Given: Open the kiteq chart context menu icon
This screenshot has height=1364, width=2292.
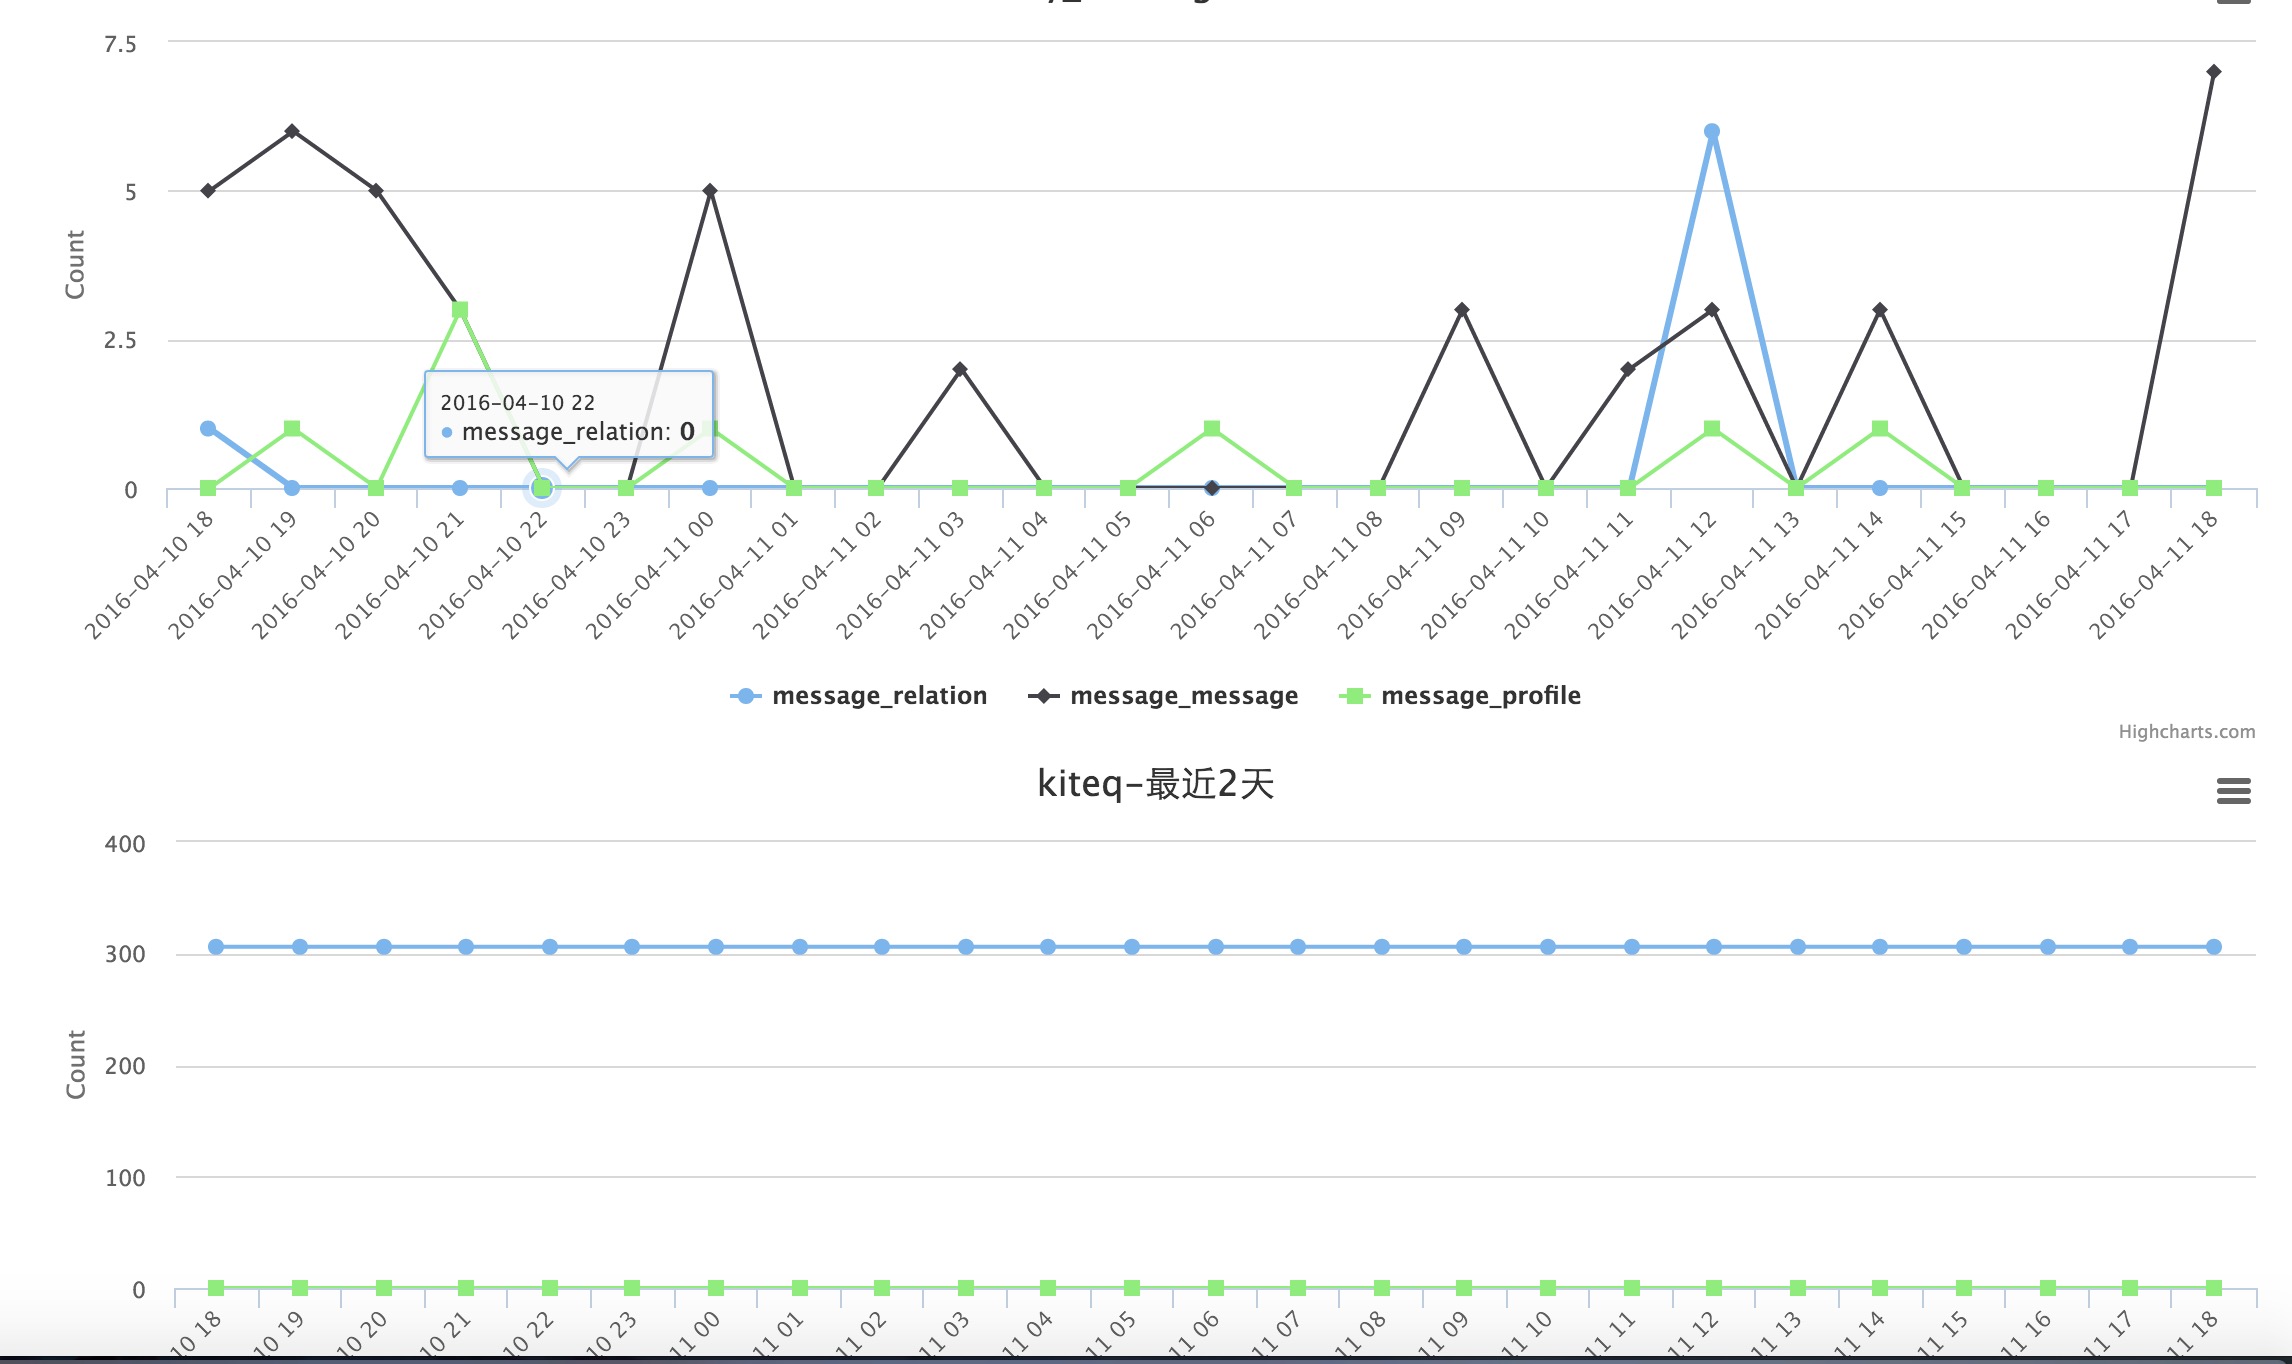Looking at the screenshot, I should click(2233, 791).
